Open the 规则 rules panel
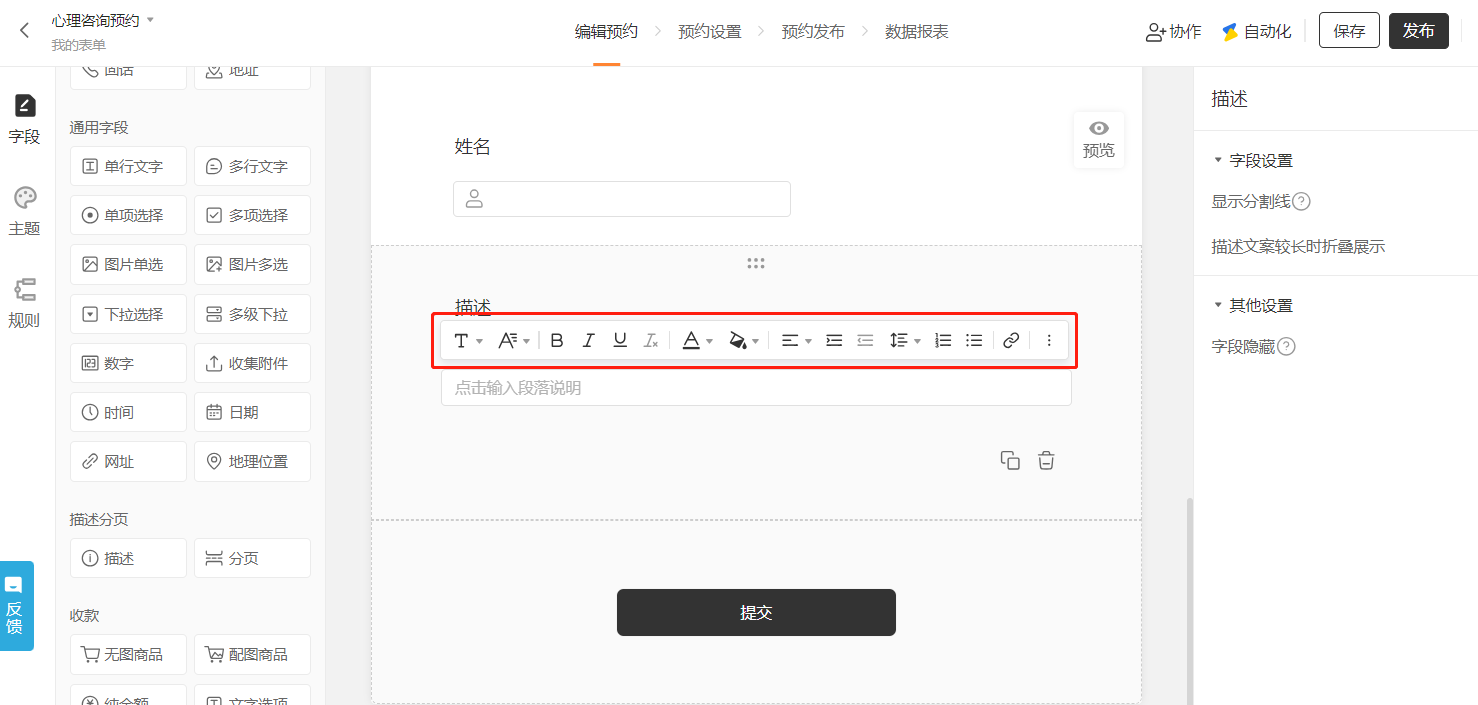Image resolution: width=1478 pixels, height=705 pixels. (x=25, y=304)
